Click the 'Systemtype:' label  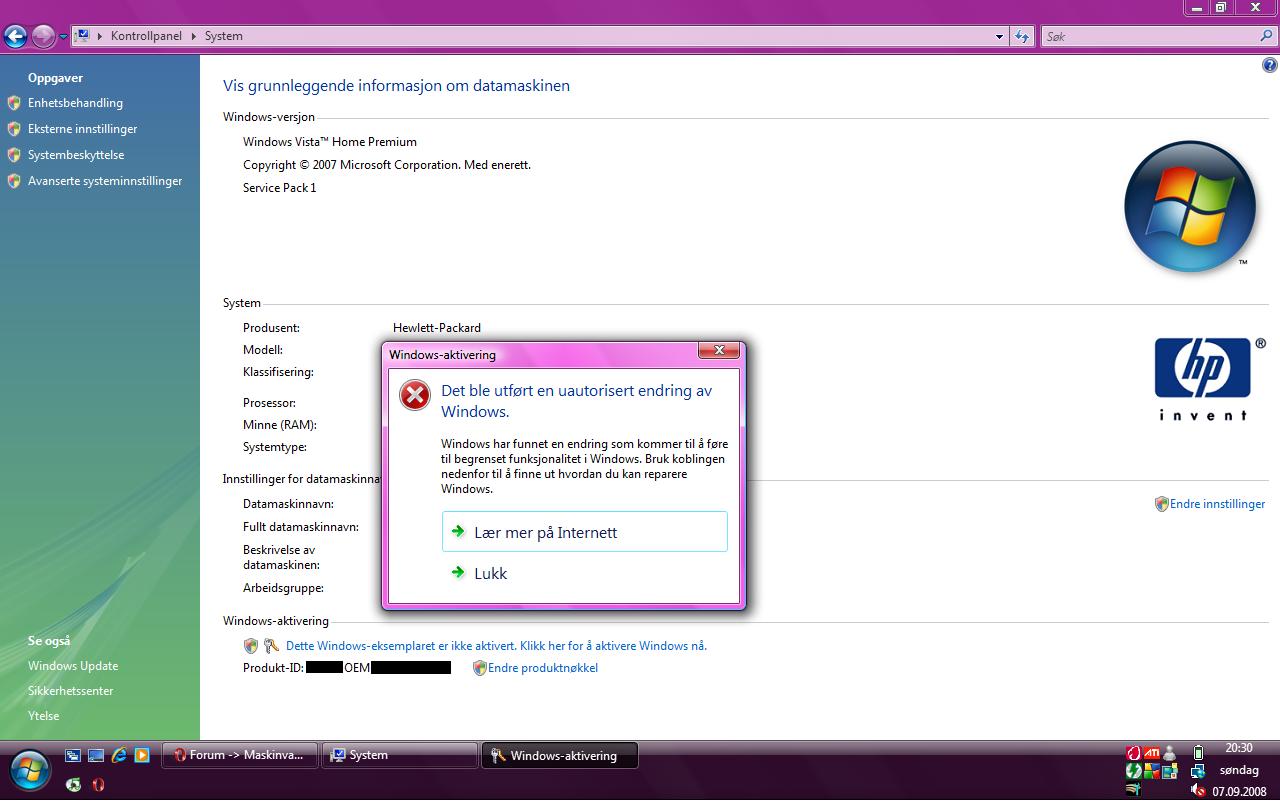point(275,447)
